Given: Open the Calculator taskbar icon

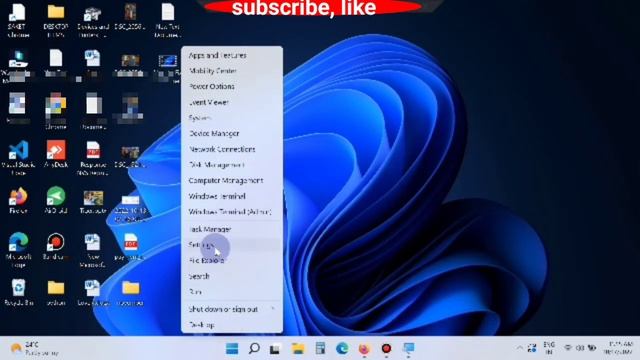Looking at the screenshot, I should pyautogui.click(x=320, y=349).
